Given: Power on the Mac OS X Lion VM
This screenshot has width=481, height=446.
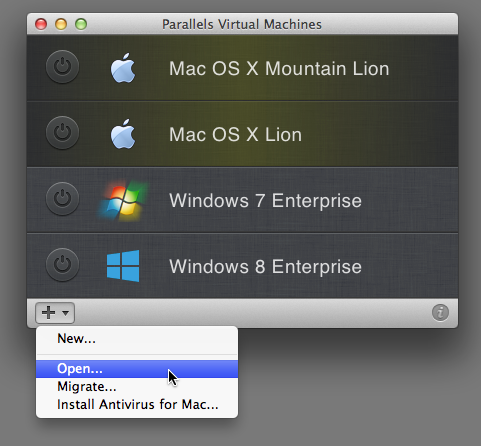Looking at the screenshot, I should coord(62,133).
